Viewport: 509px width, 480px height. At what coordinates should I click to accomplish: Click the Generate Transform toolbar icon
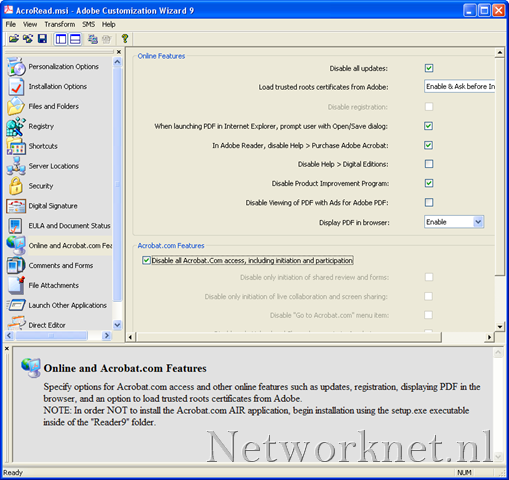[x=28, y=39]
